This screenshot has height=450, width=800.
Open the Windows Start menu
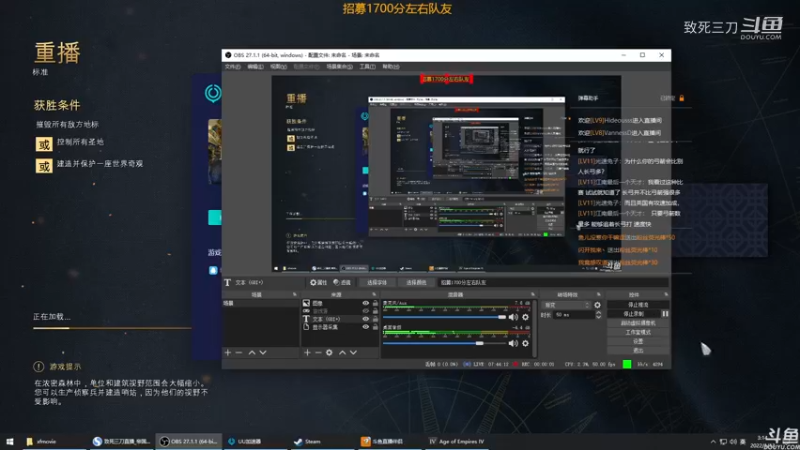click(10, 441)
